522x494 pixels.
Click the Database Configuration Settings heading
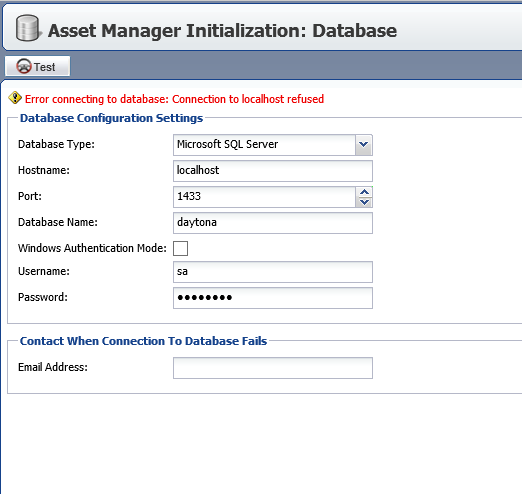(x=111, y=118)
